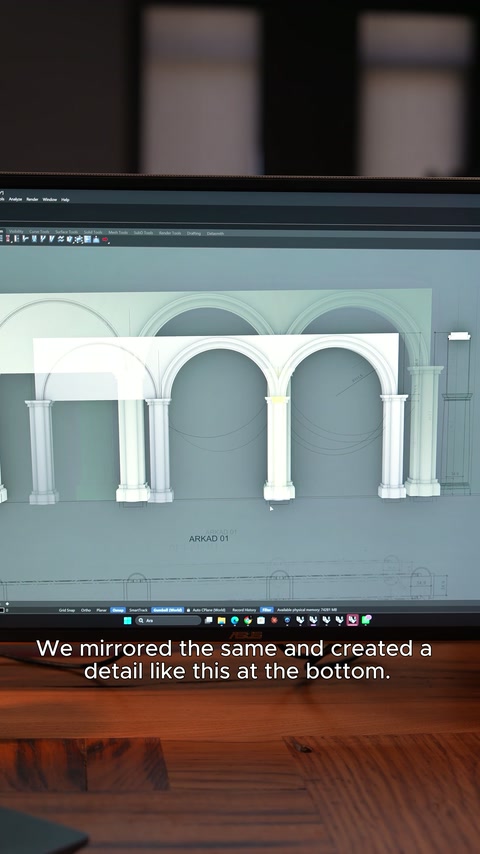Image resolution: width=480 pixels, height=854 pixels.
Task: Switch to the Curve Tools tab
Action: pos(39,232)
